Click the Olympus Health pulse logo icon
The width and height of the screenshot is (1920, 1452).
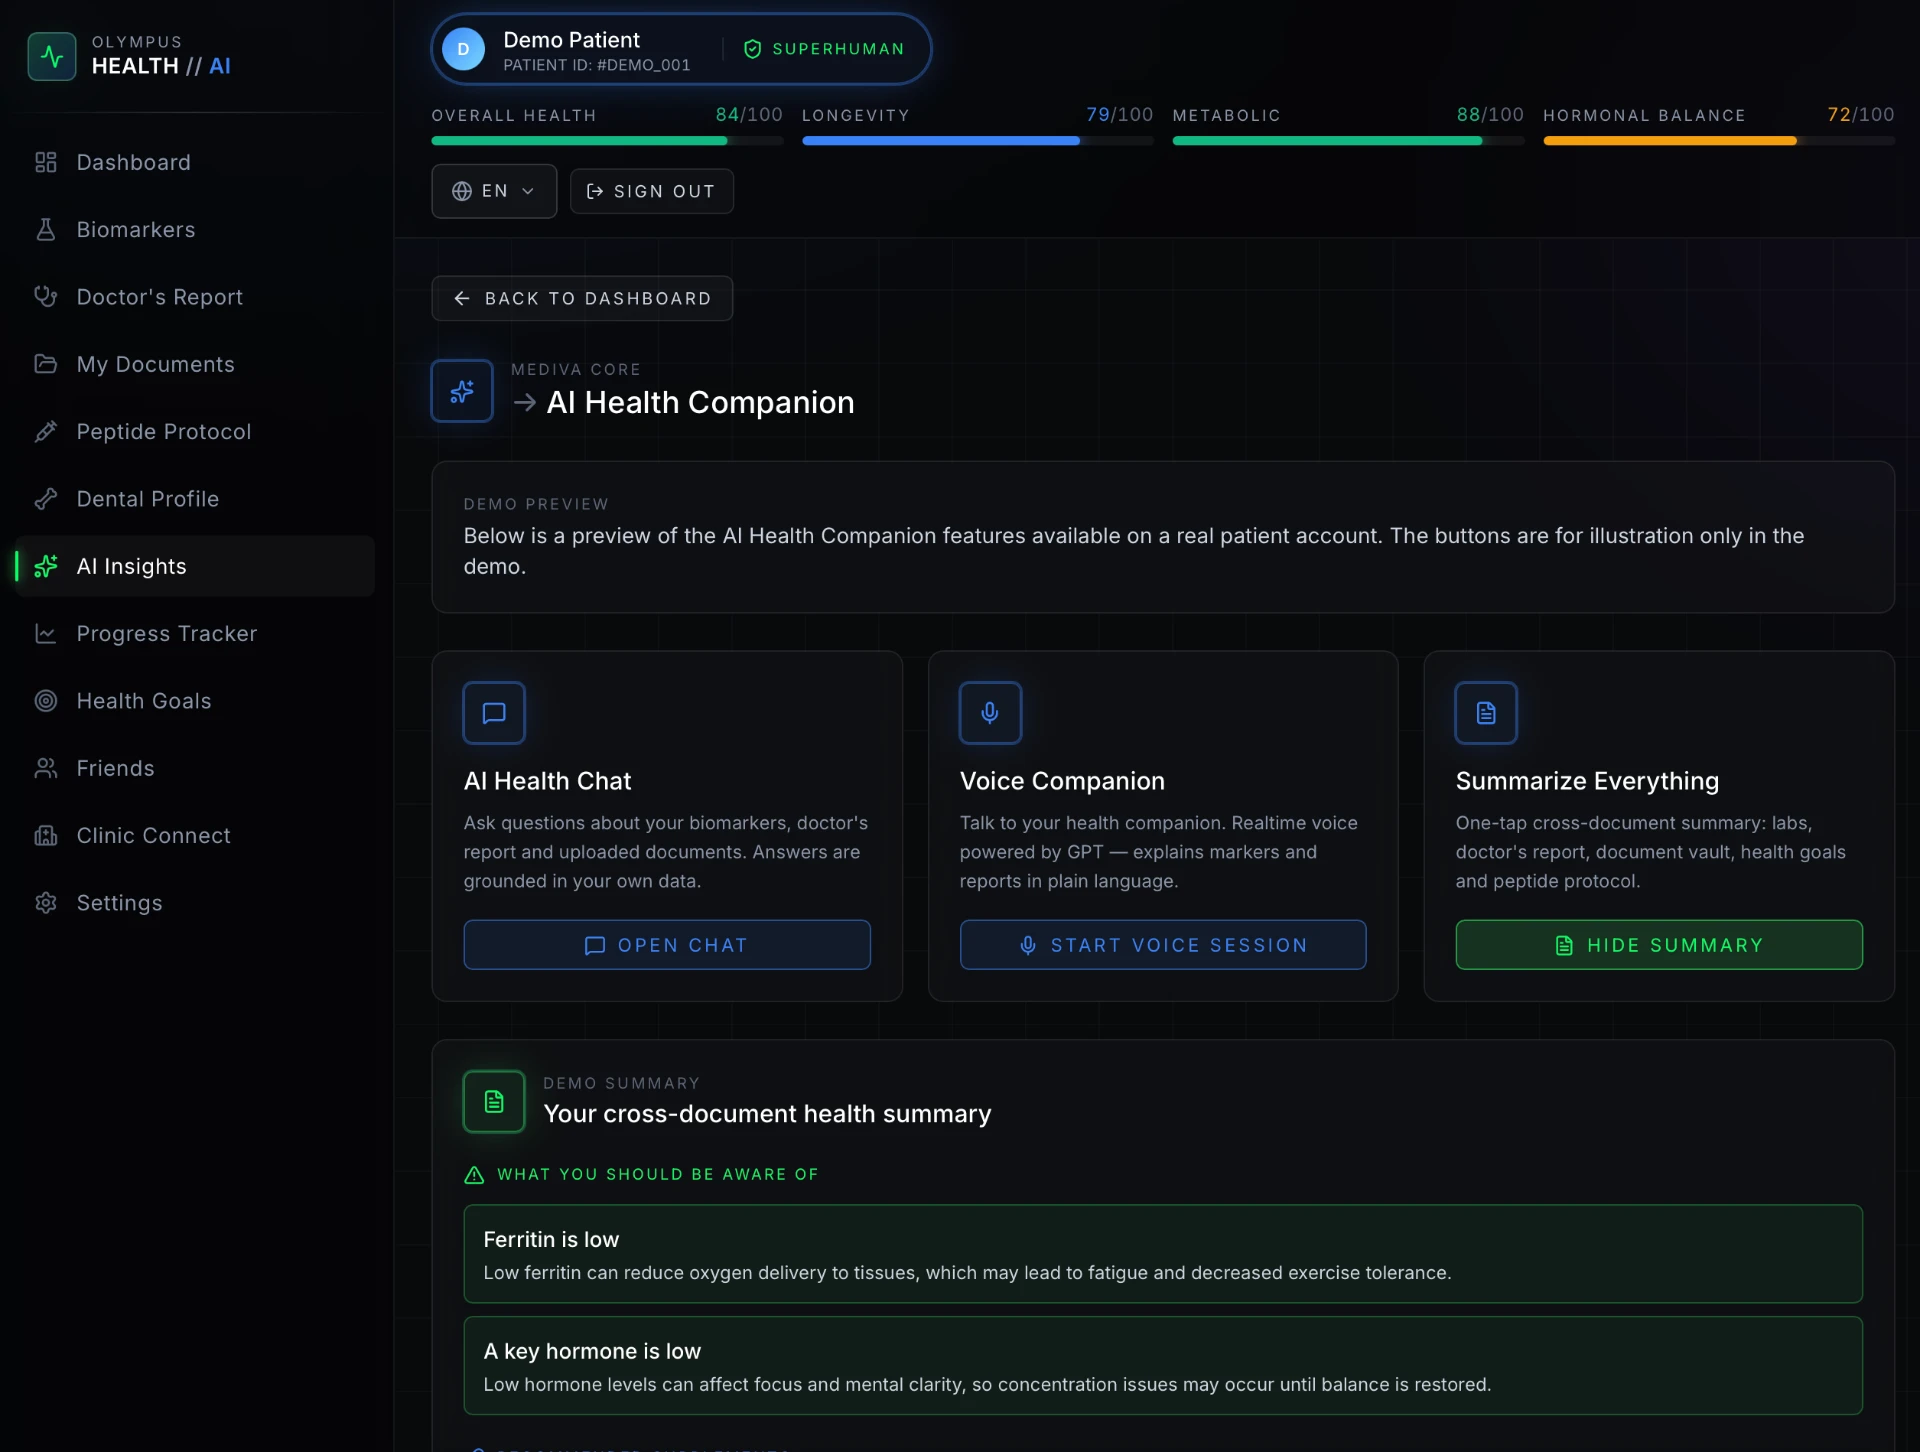click(x=52, y=56)
